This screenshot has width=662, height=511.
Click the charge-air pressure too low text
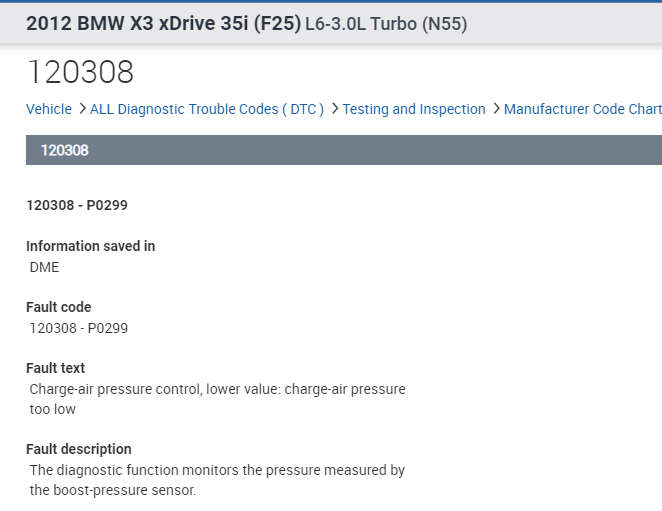pyautogui.click(x=217, y=398)
